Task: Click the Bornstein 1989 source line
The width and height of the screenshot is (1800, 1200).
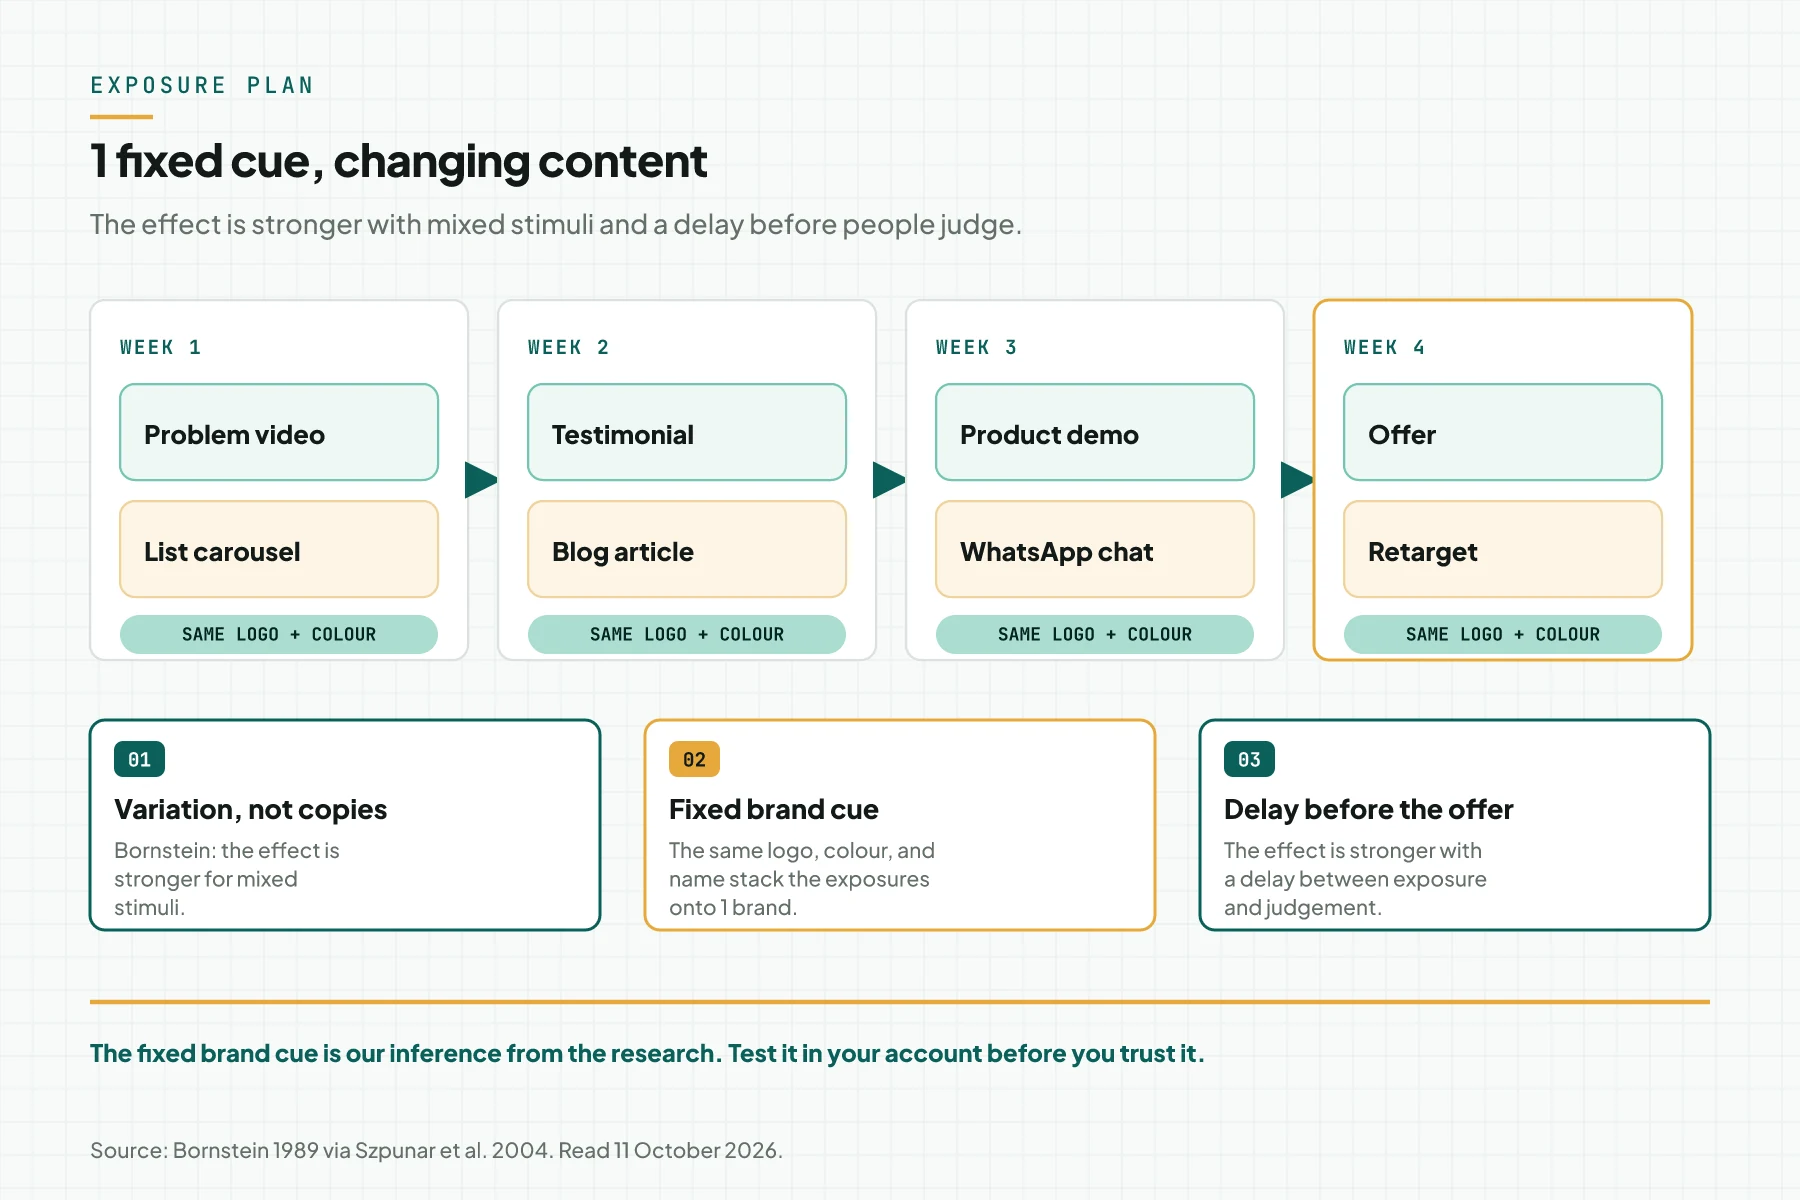Action: [x=436, y=1150]
